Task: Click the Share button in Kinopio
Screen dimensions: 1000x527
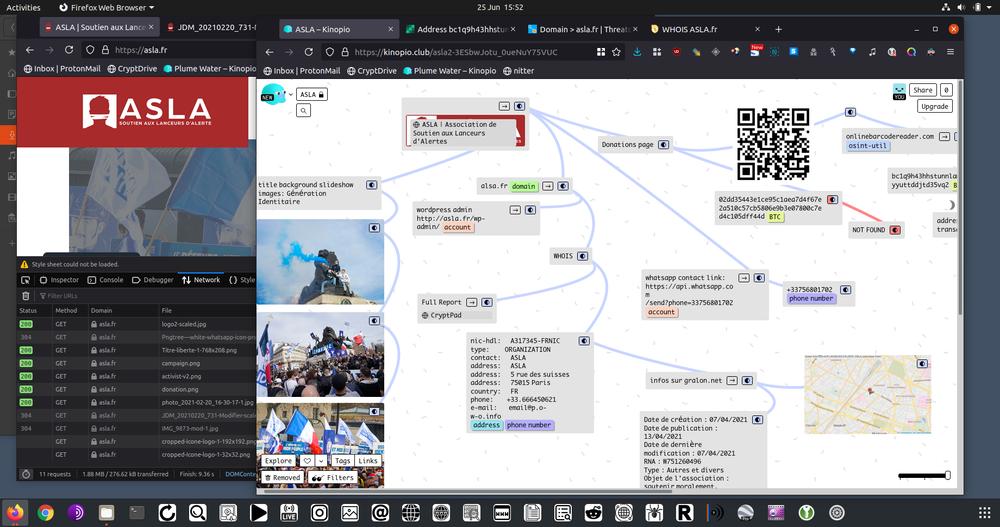Action: point(923,90)
